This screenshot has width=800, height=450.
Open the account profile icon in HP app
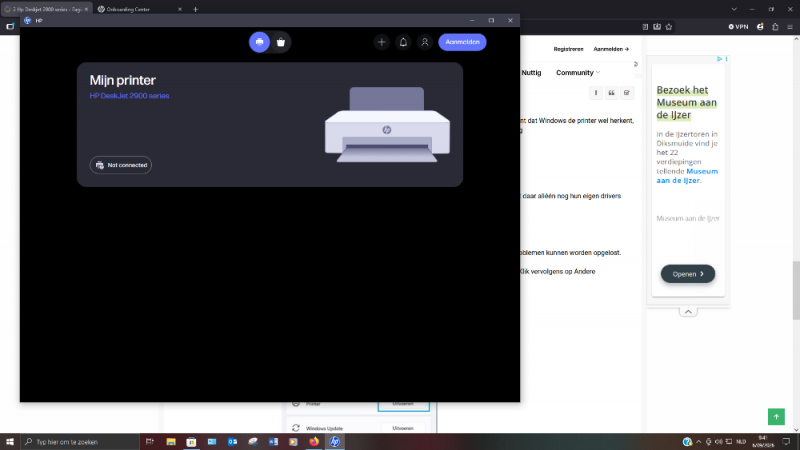click(424, 42)
